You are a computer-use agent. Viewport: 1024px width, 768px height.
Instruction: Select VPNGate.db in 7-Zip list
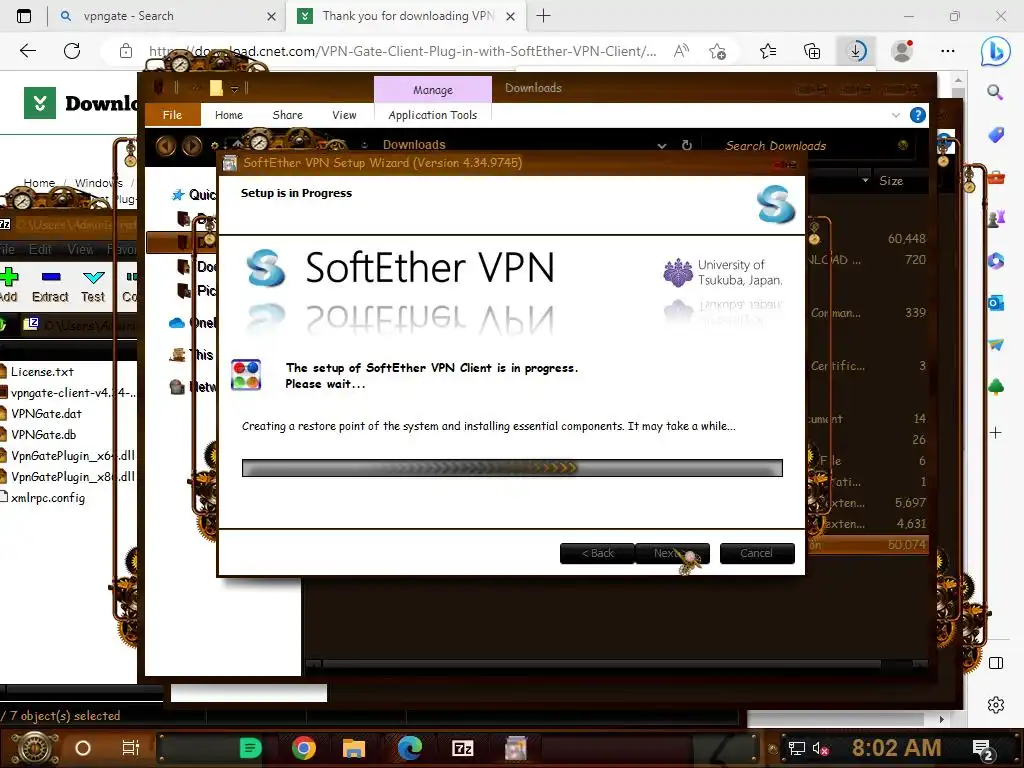pyautogui.click(x=43, y=434)
